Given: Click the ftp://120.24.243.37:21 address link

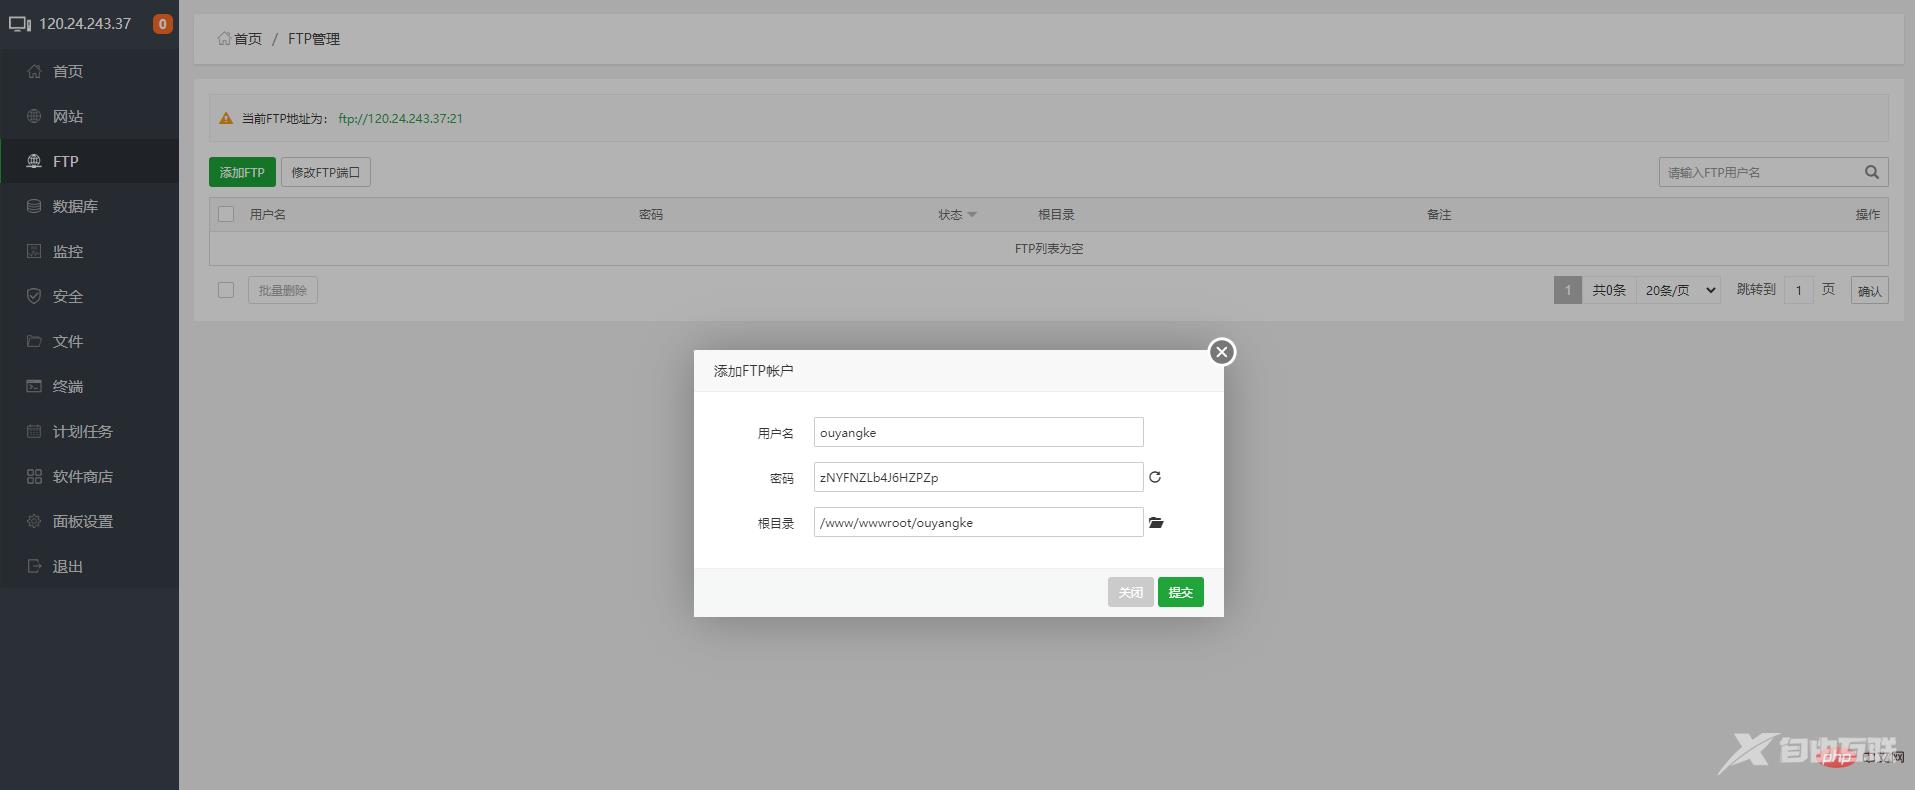Looking at the screenshot, I should coord(400,118).
